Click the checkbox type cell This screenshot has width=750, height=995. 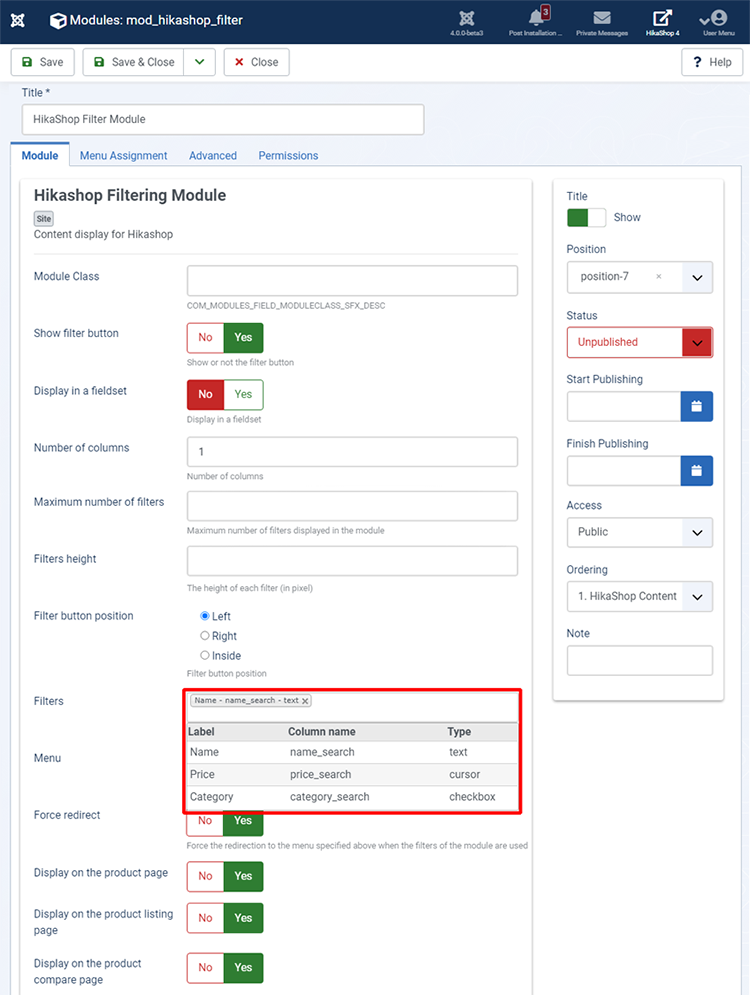coord(472,796)
